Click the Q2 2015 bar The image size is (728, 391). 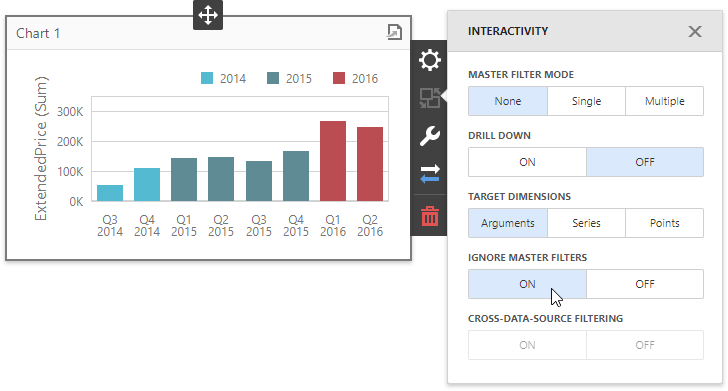click(x=221, y=179)
